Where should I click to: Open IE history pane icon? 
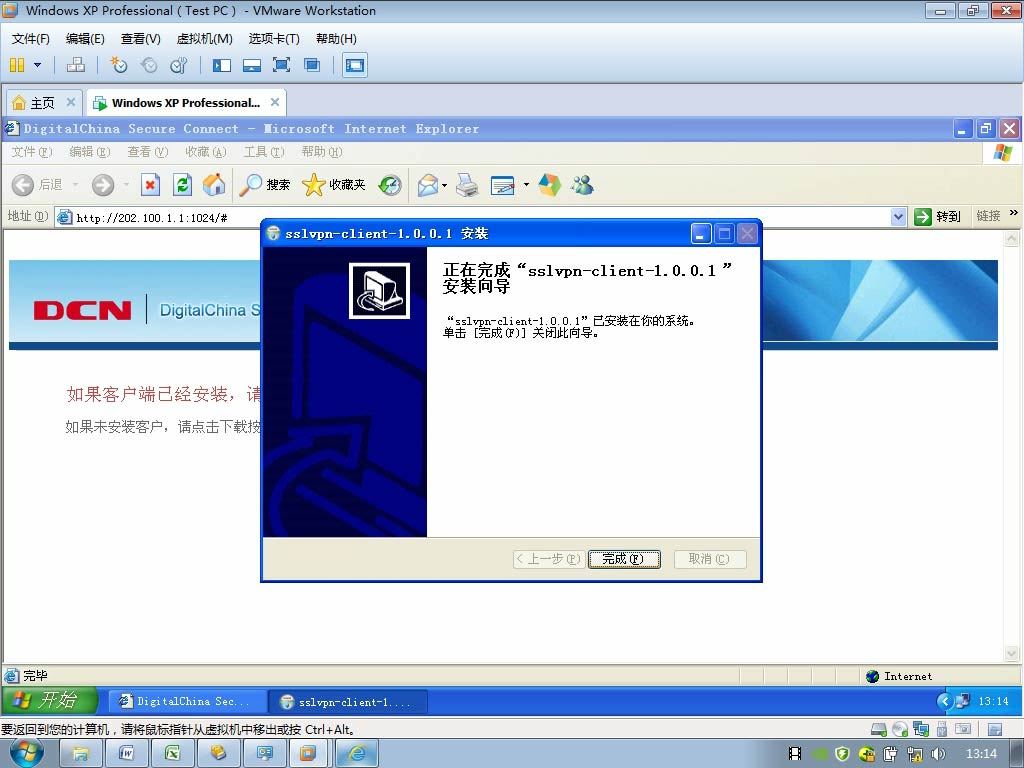390,185
